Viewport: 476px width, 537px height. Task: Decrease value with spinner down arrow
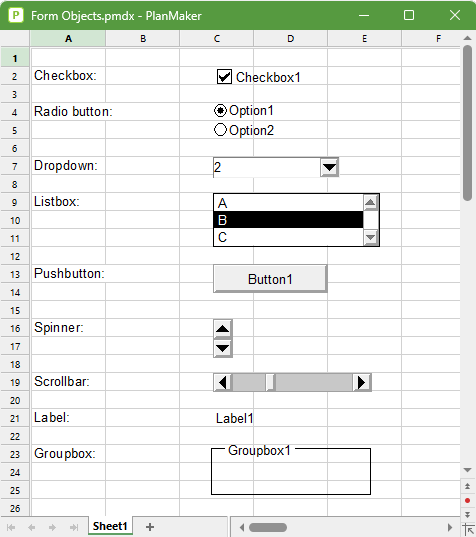[x=223, y=348]
